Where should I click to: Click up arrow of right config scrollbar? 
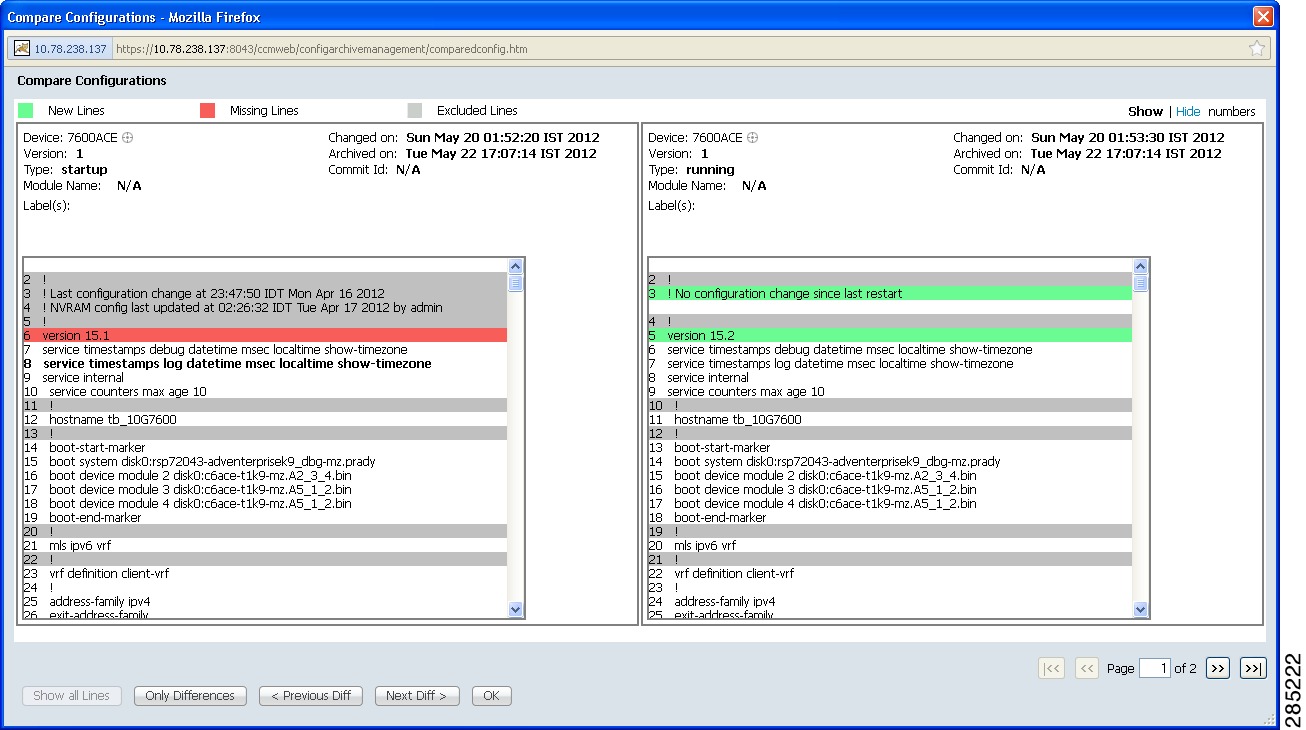[1141, 267]
